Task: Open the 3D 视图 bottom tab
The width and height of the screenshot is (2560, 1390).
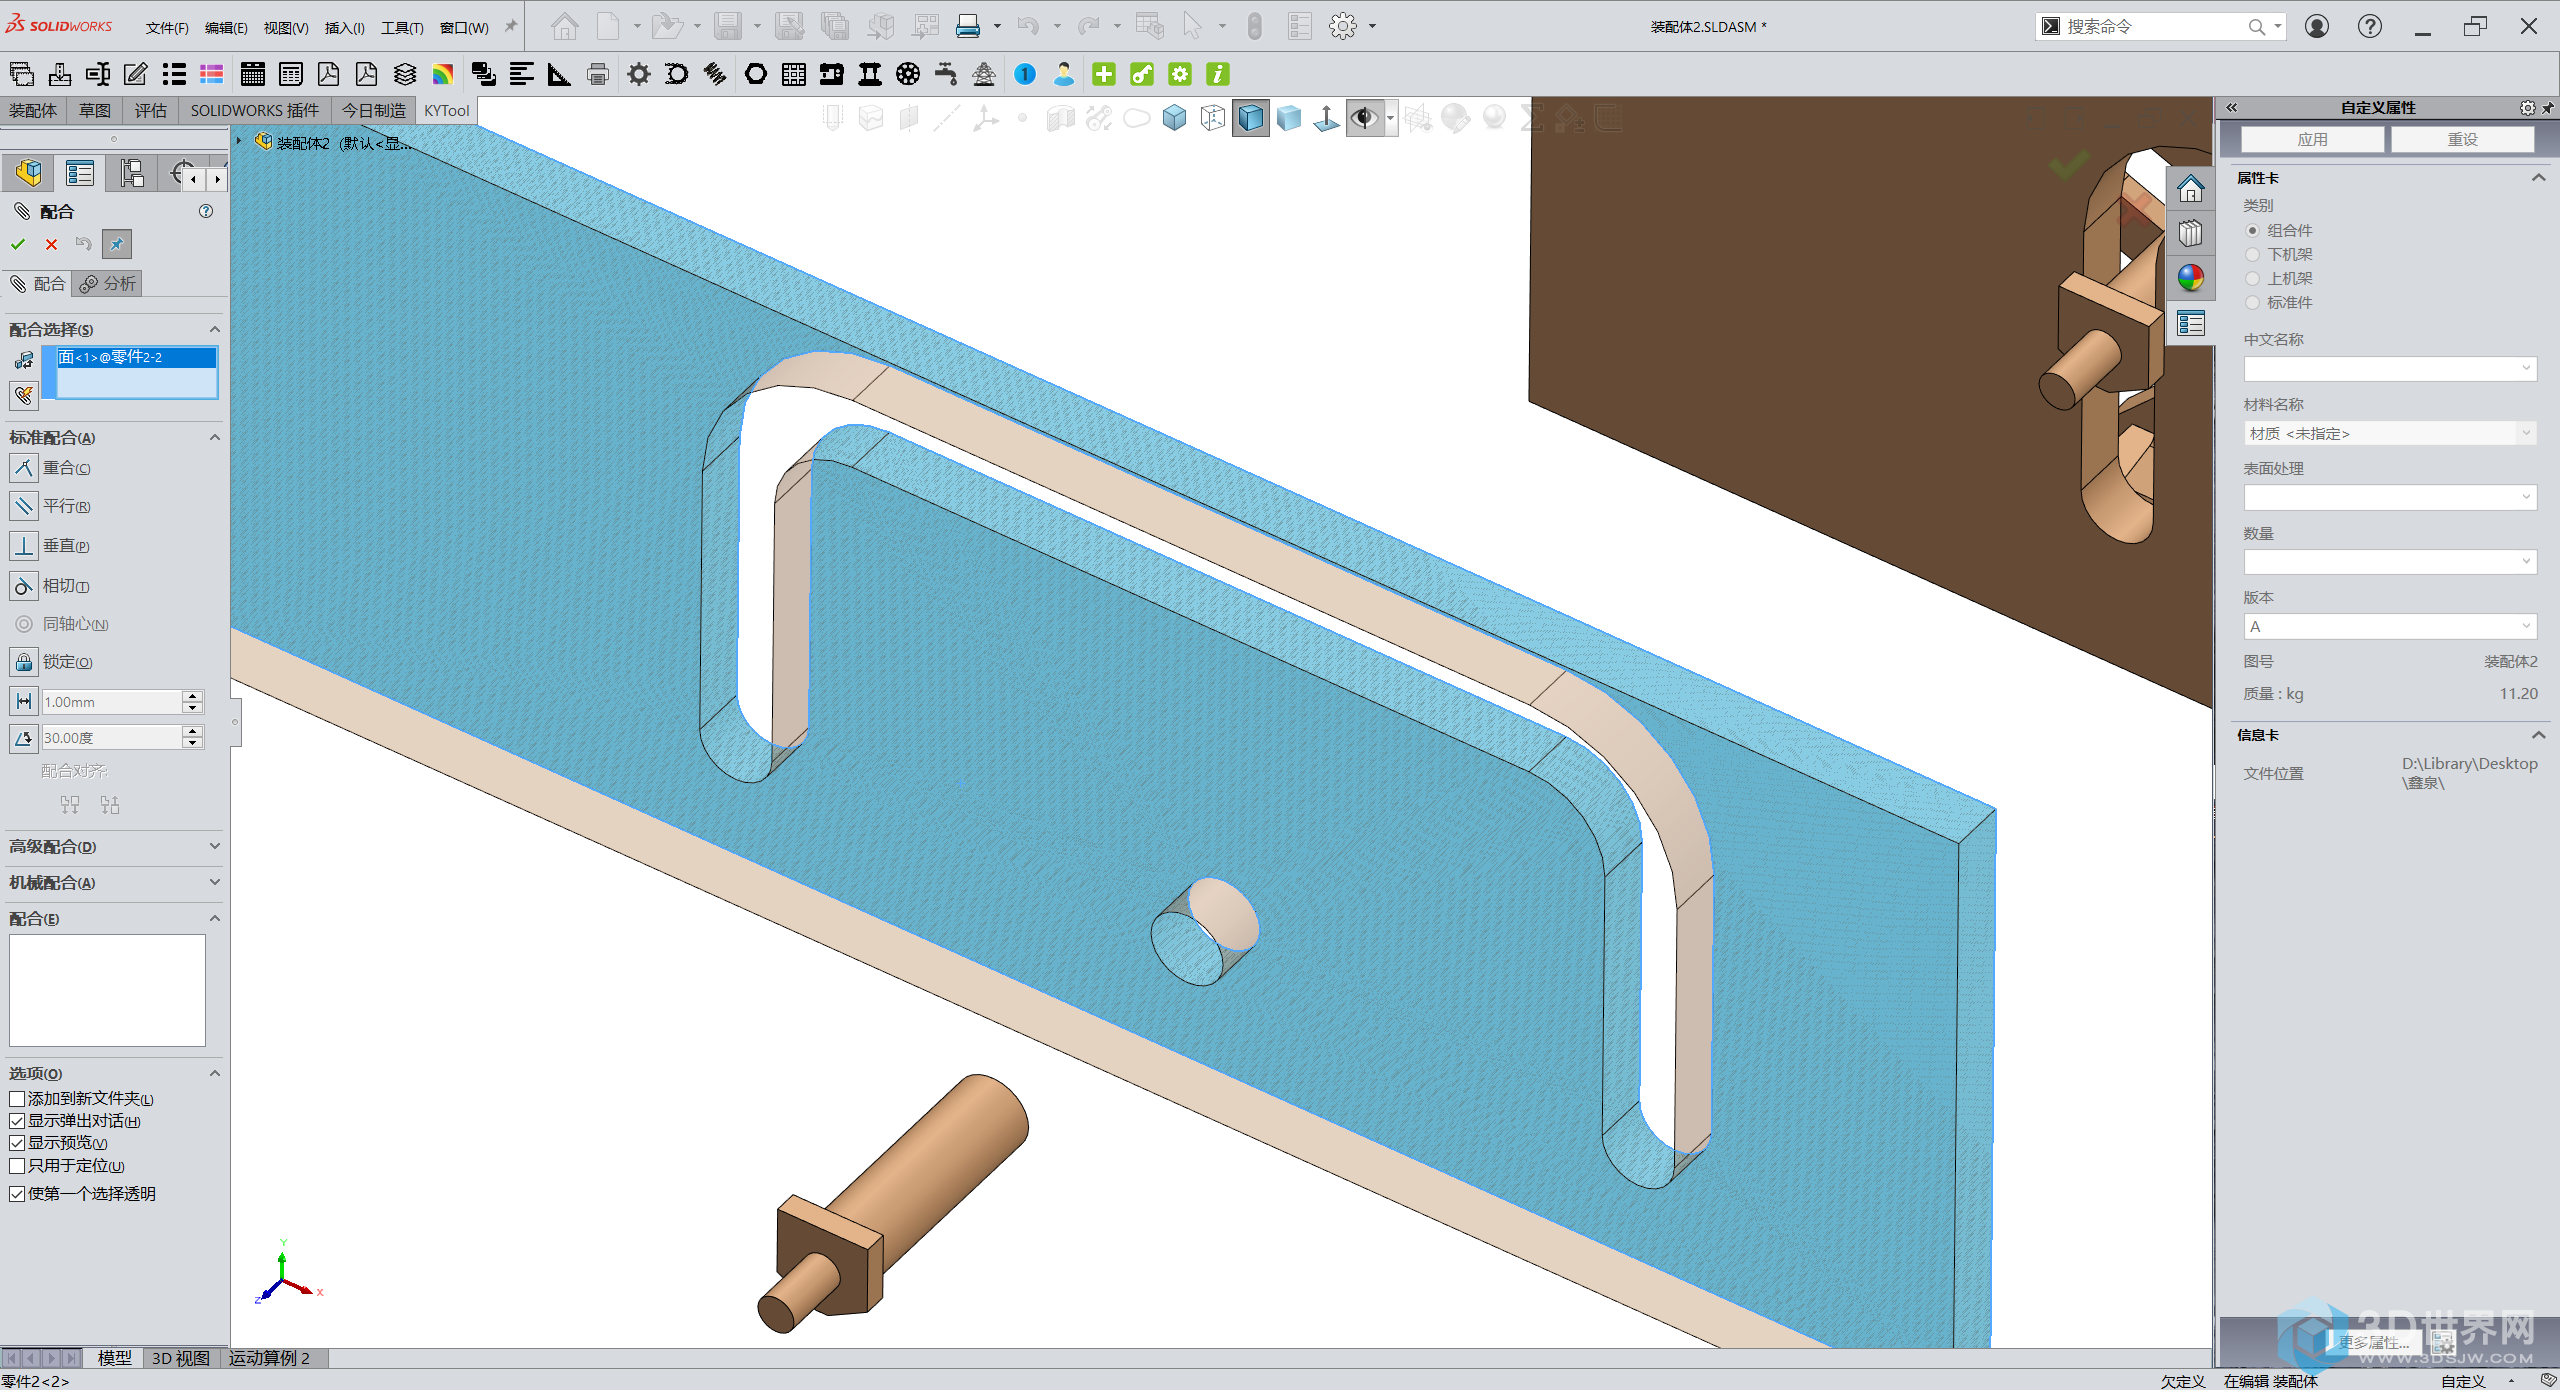Action: point(181,1358)
